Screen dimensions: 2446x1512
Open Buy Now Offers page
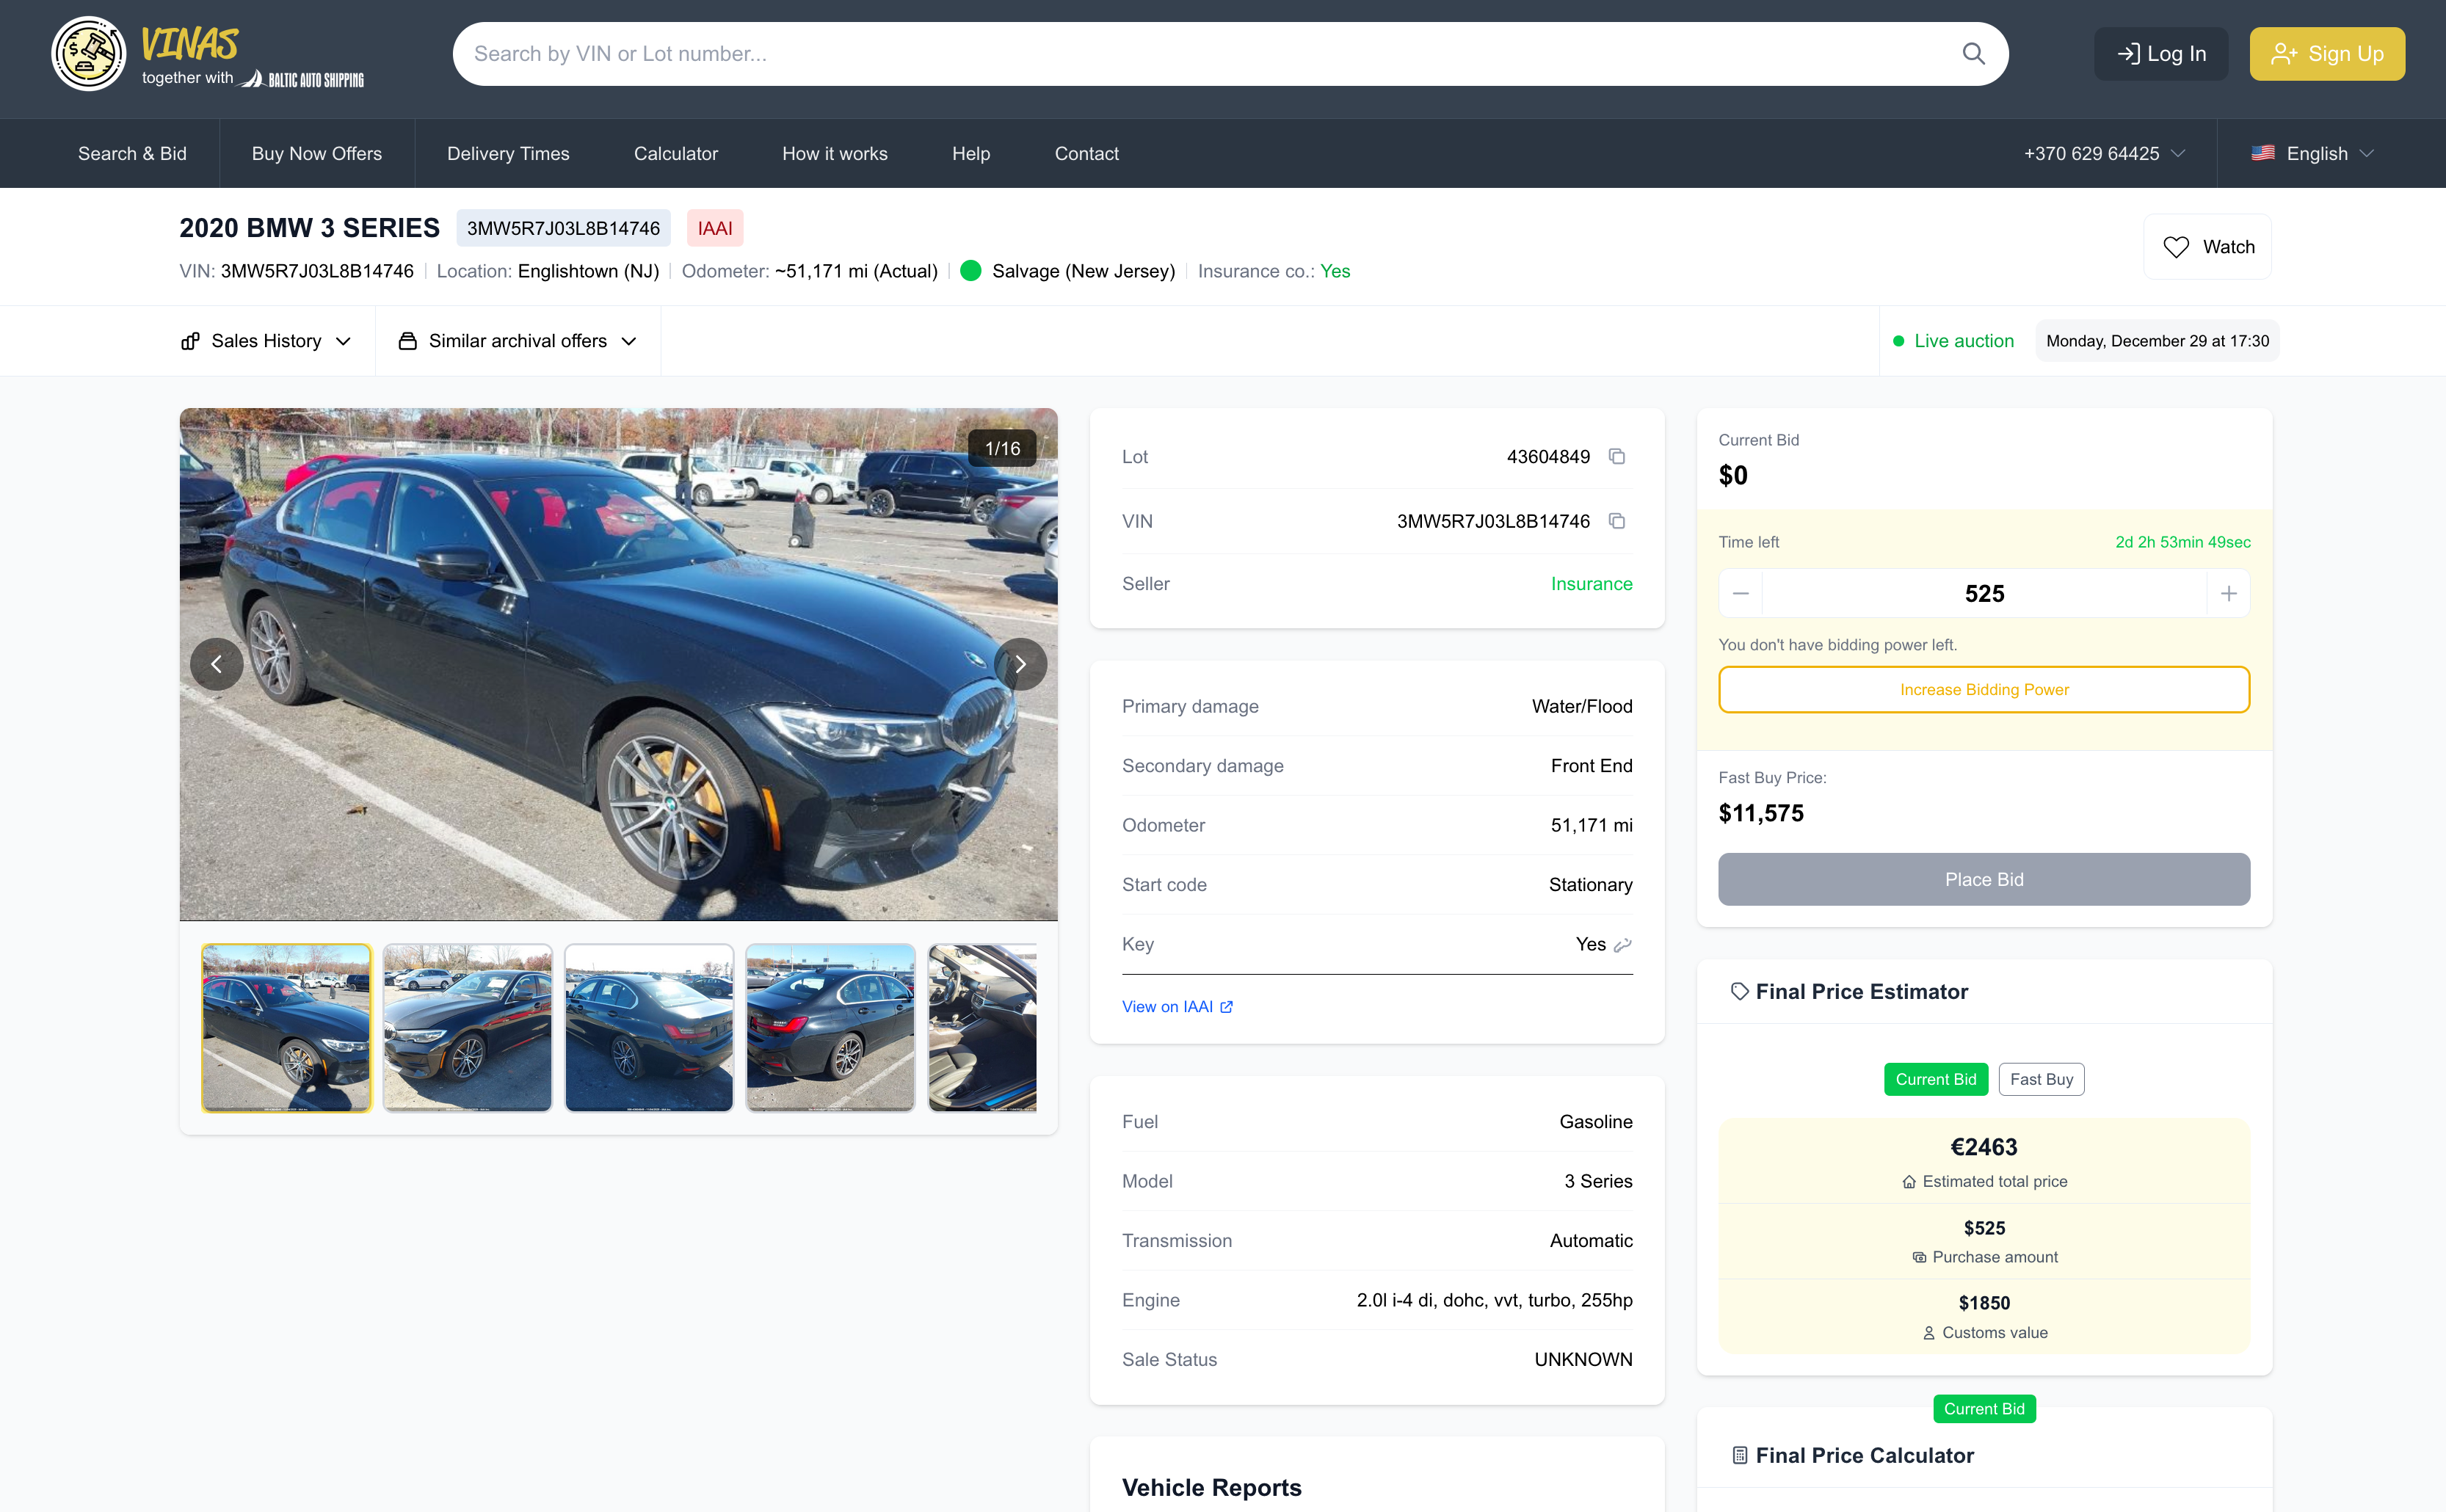(x=316, y=154)
